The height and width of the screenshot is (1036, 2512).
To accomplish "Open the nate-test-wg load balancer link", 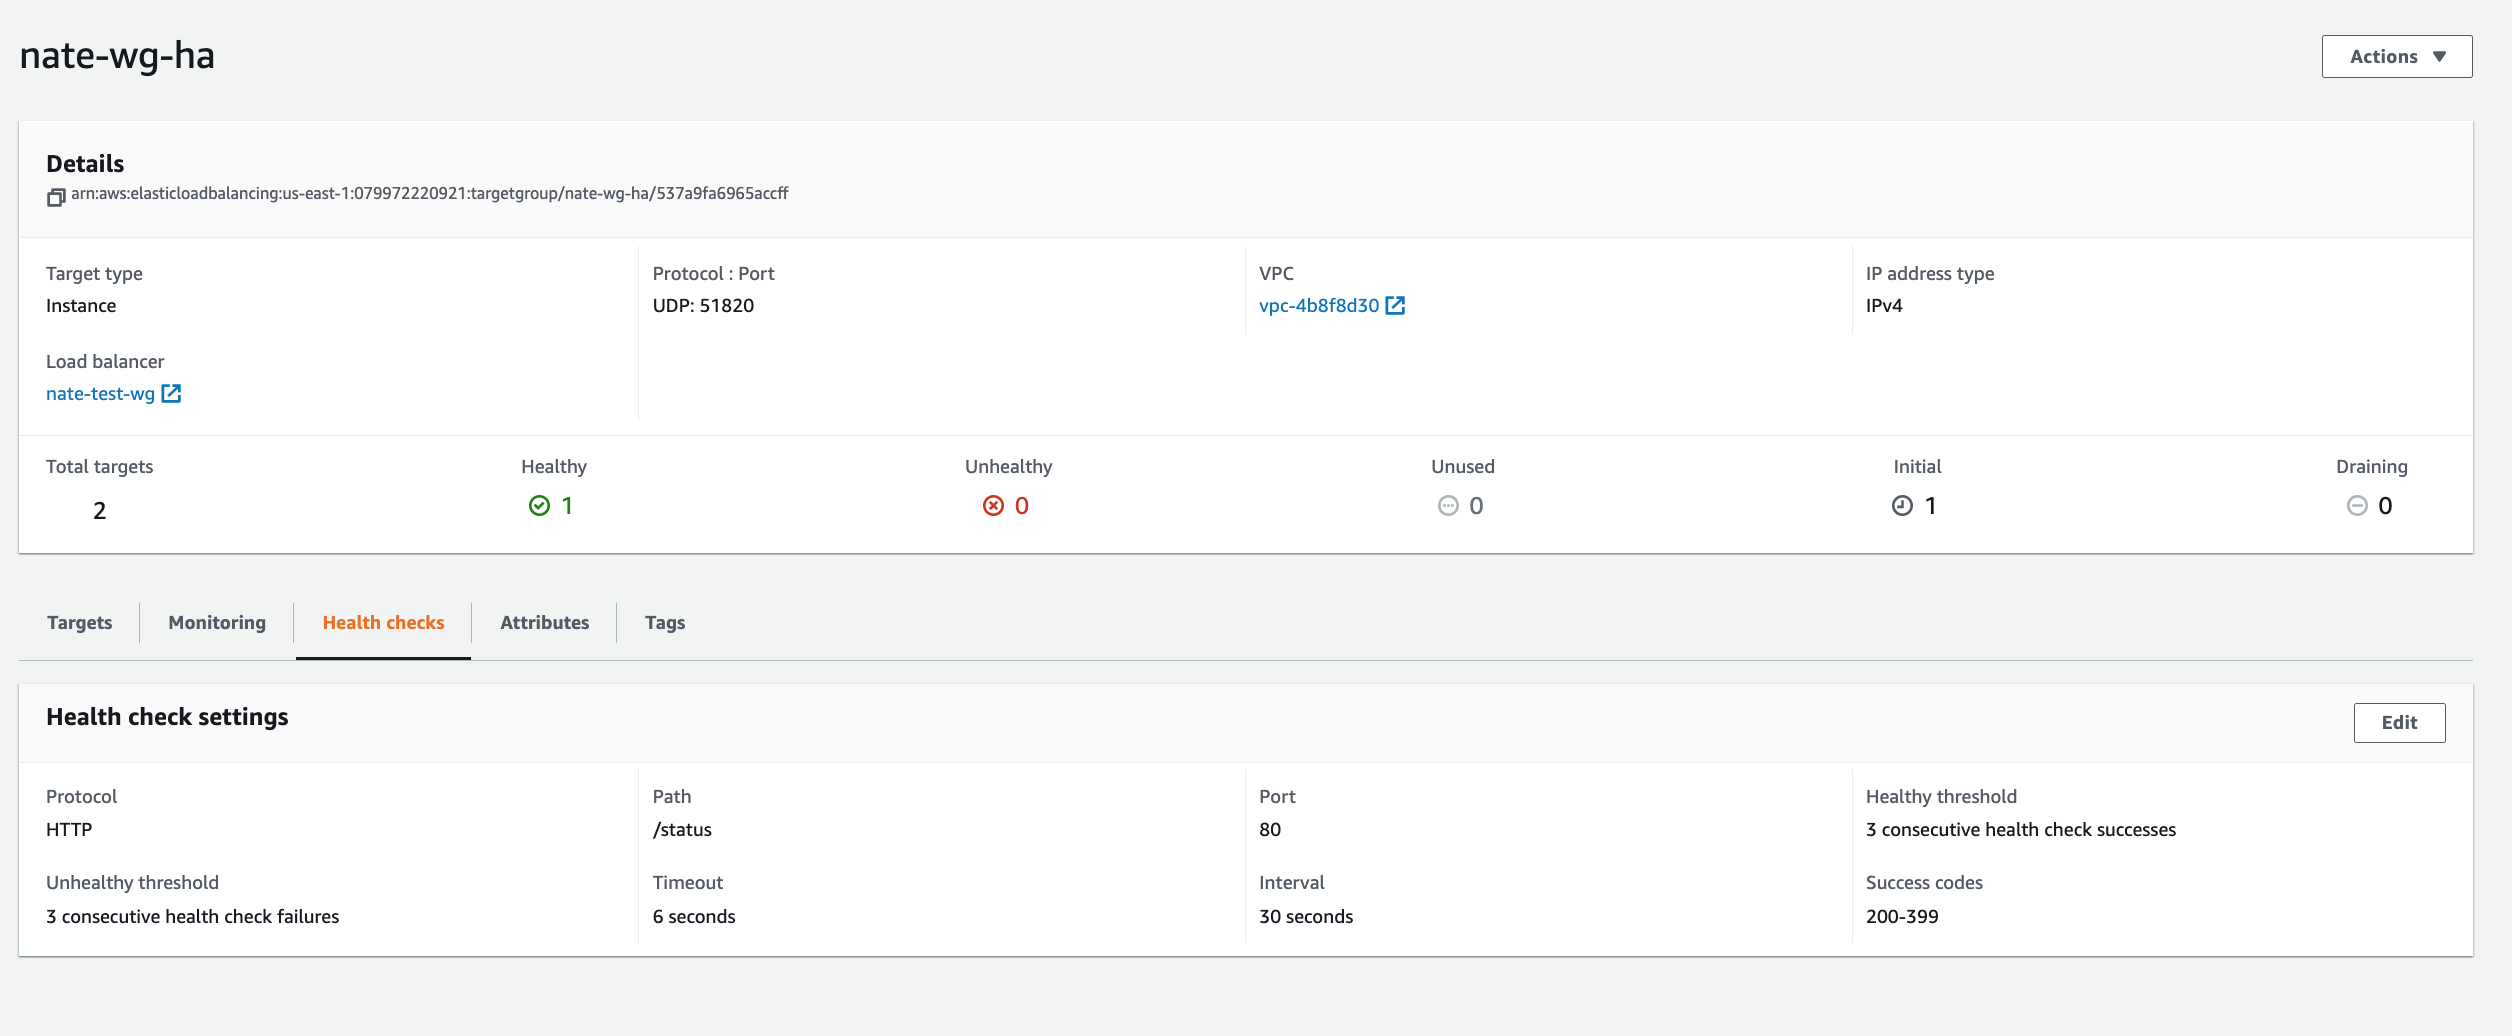I will point(100,394).
